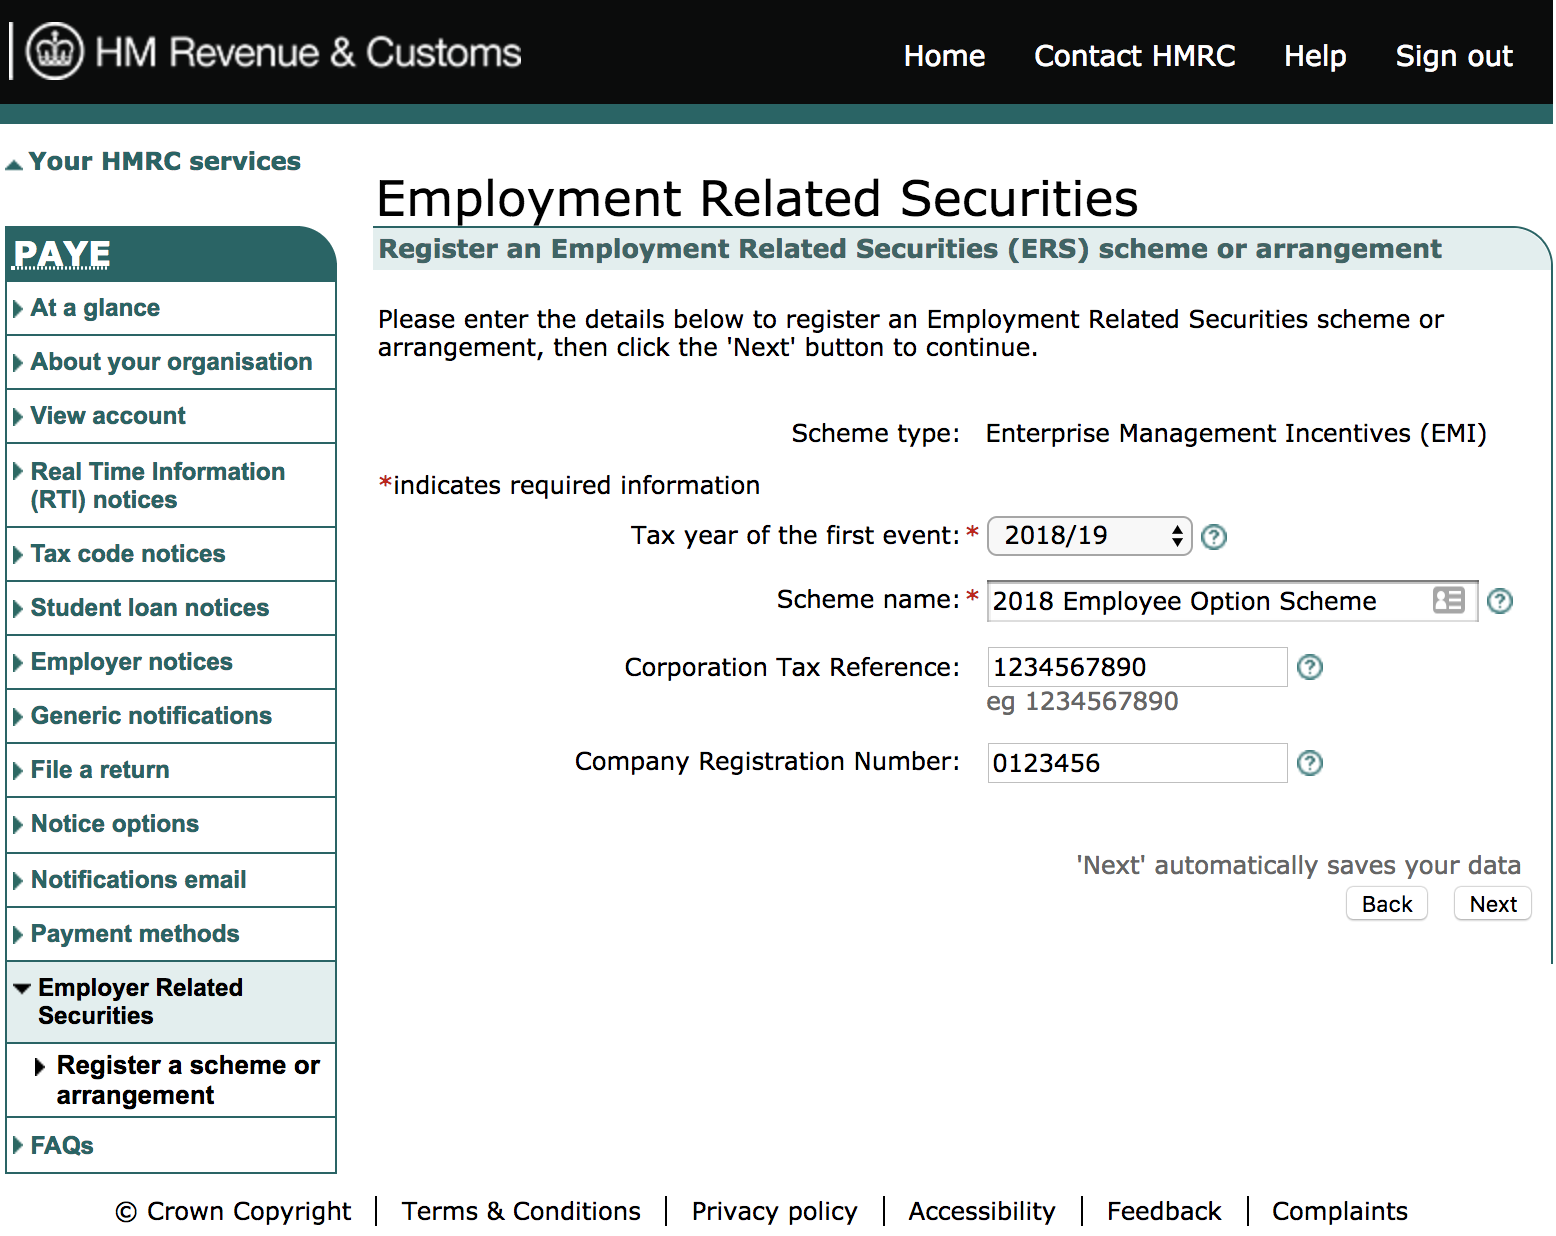Open help for Corporation Tax Reference
This screenshot has width=1556, height=1236.
(1310, 667)
